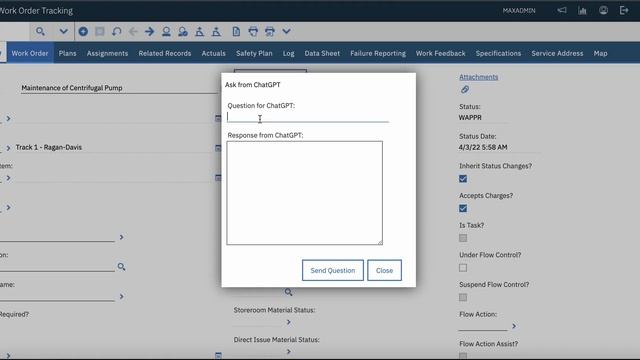Image resolution: width=640 pixels, height=360 pixels.
Task: Go to the previous record with left arrow
Action: [133, 31]
